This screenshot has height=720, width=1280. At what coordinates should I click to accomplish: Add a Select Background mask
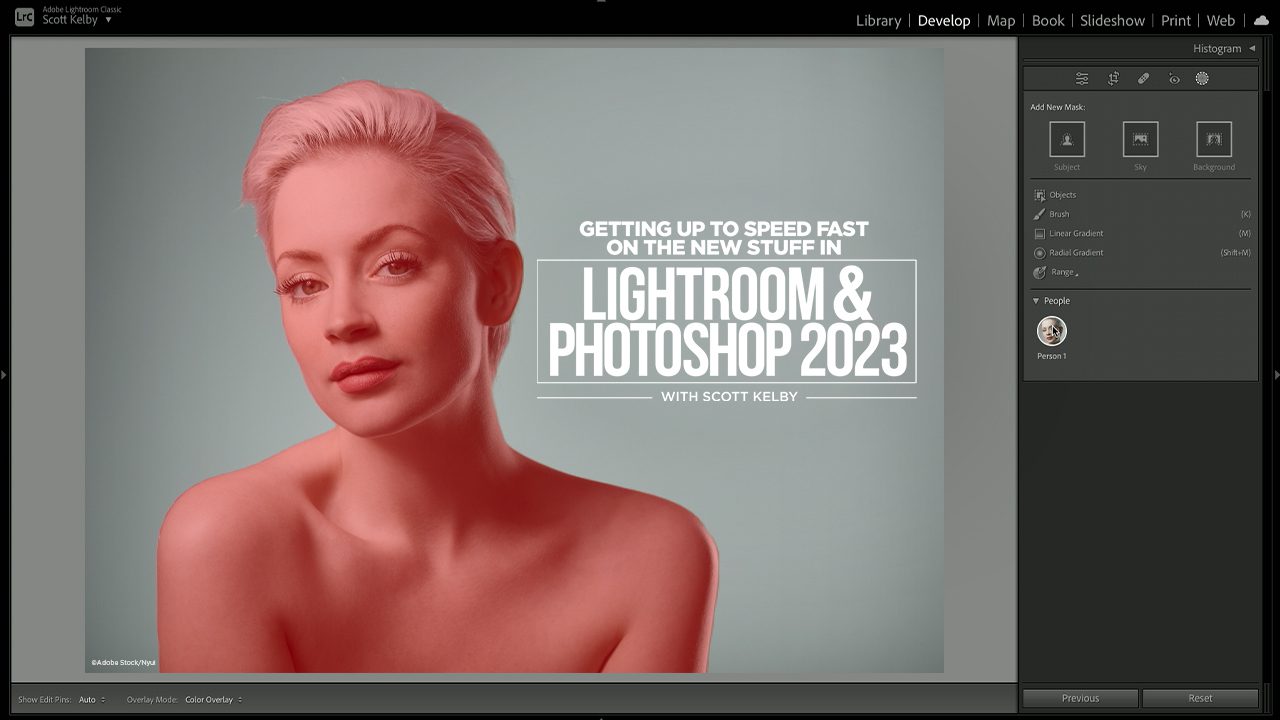[1214, 140]
